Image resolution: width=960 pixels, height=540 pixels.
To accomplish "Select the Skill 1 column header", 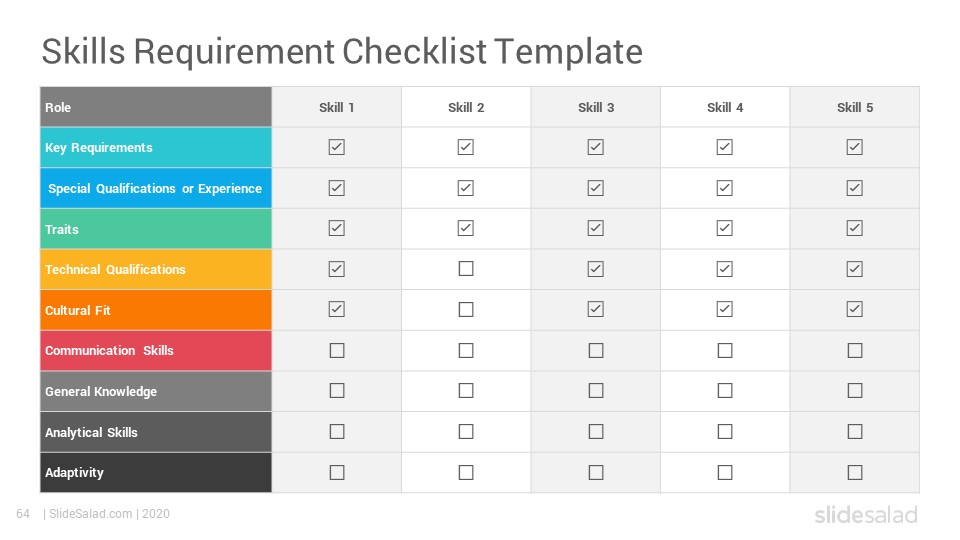I will pyautogui.click(x=337, y=107).
